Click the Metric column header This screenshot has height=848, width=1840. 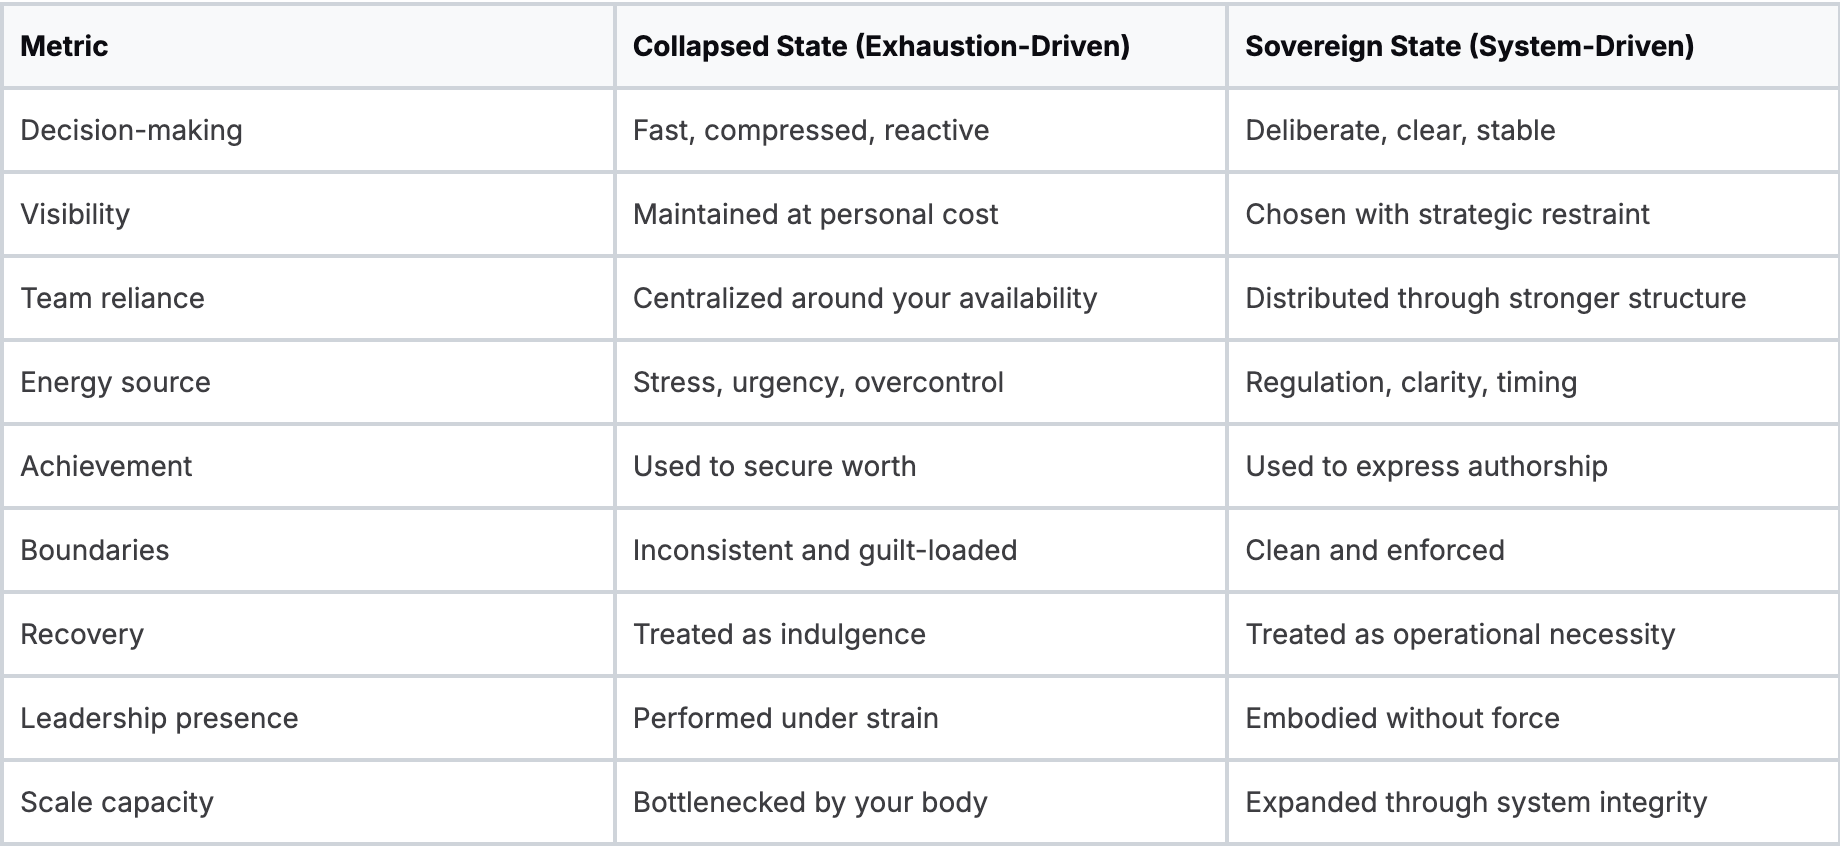coord(64,46)
